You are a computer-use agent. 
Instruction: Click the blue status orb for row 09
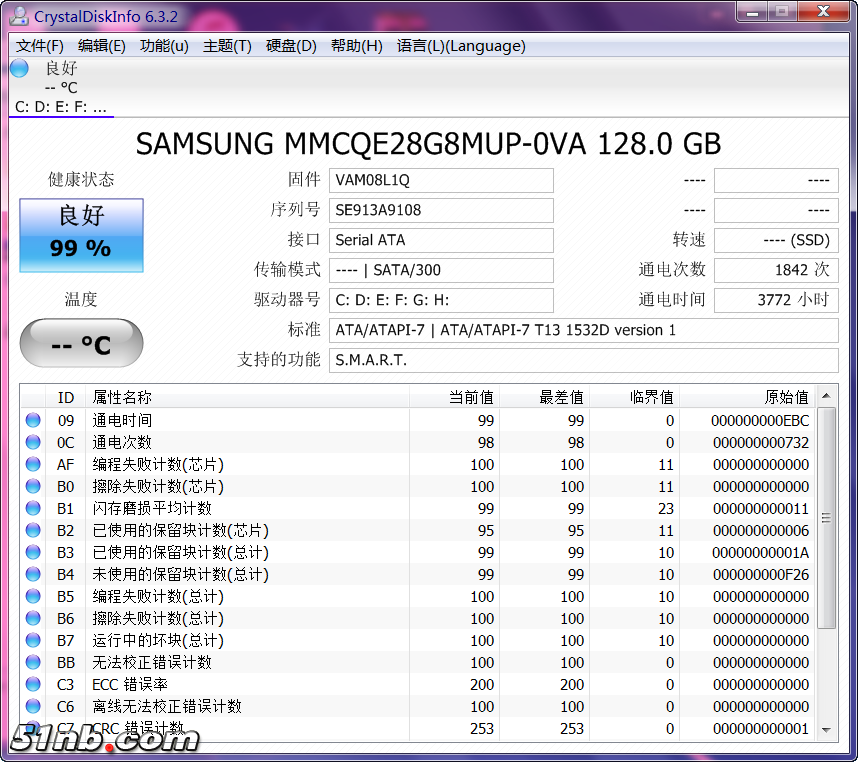click(33, 421)
